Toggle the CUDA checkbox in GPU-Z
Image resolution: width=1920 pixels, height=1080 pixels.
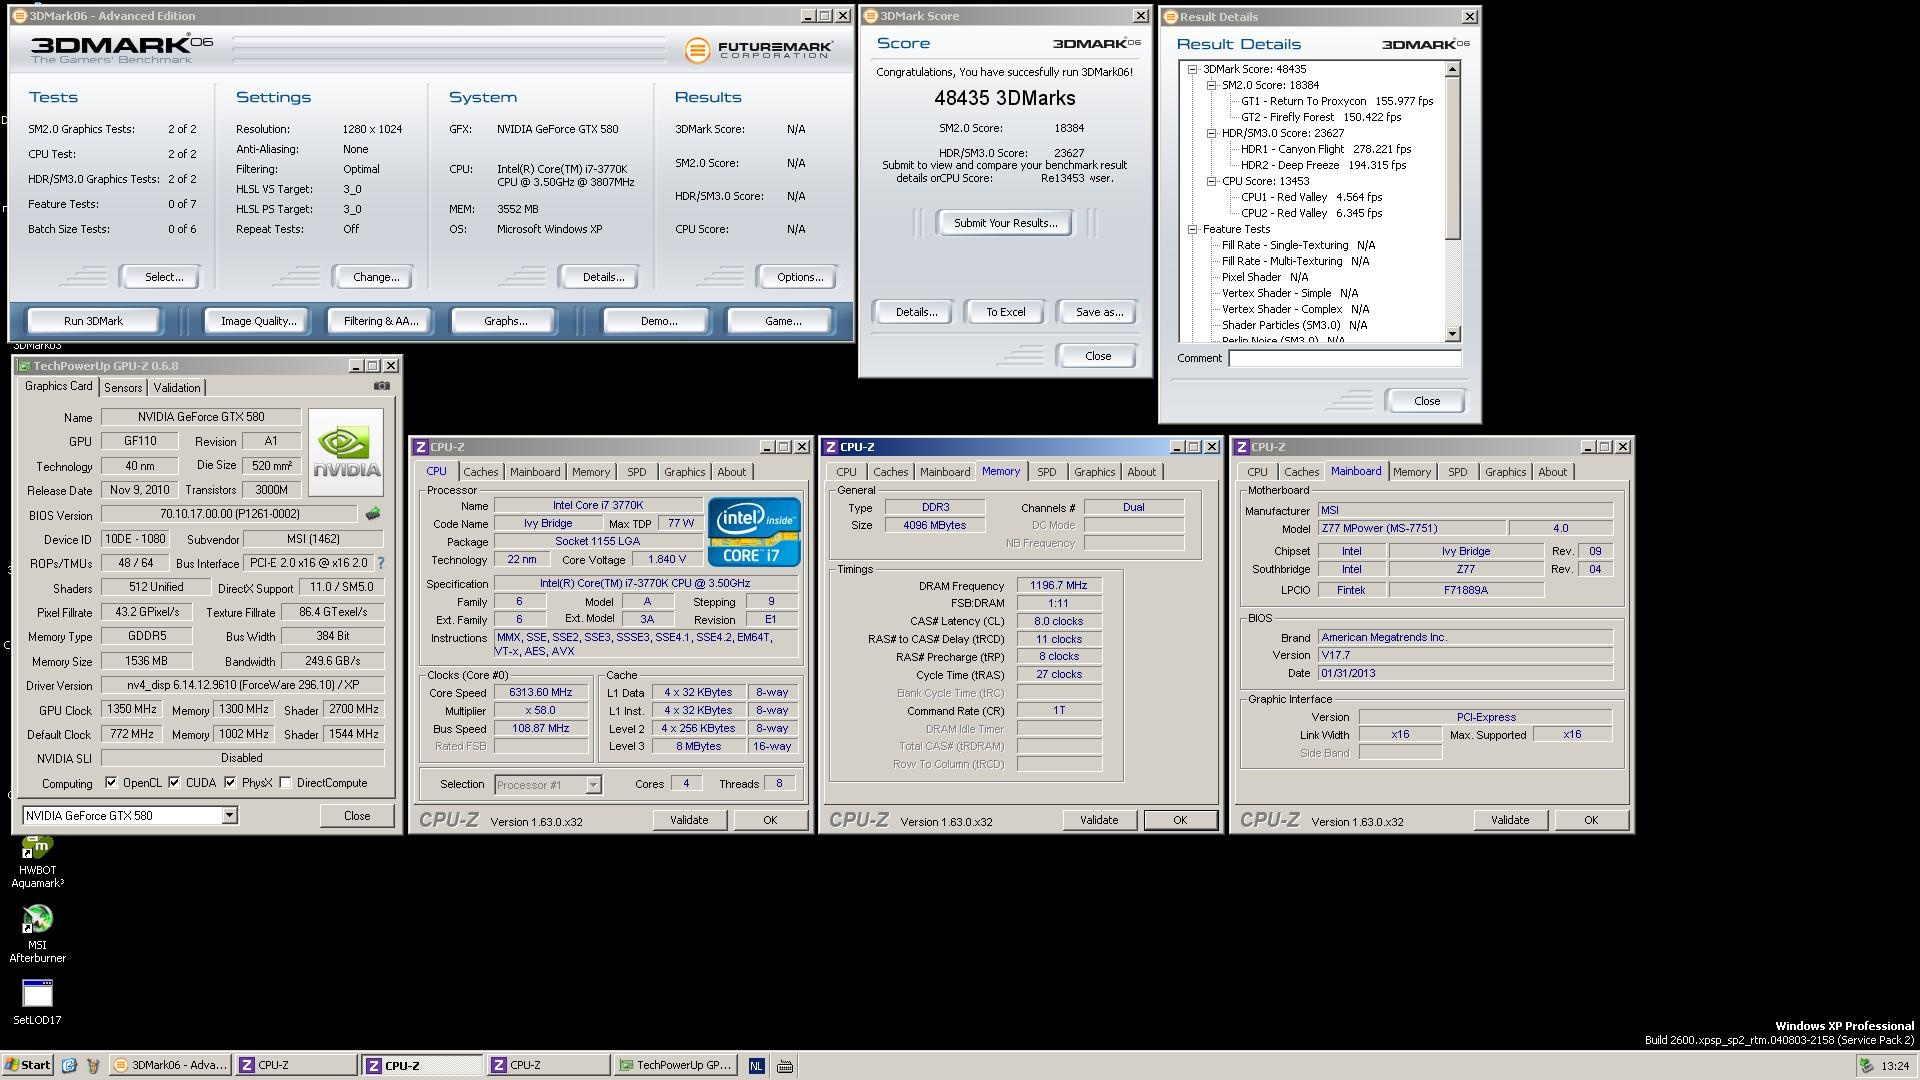175,783
